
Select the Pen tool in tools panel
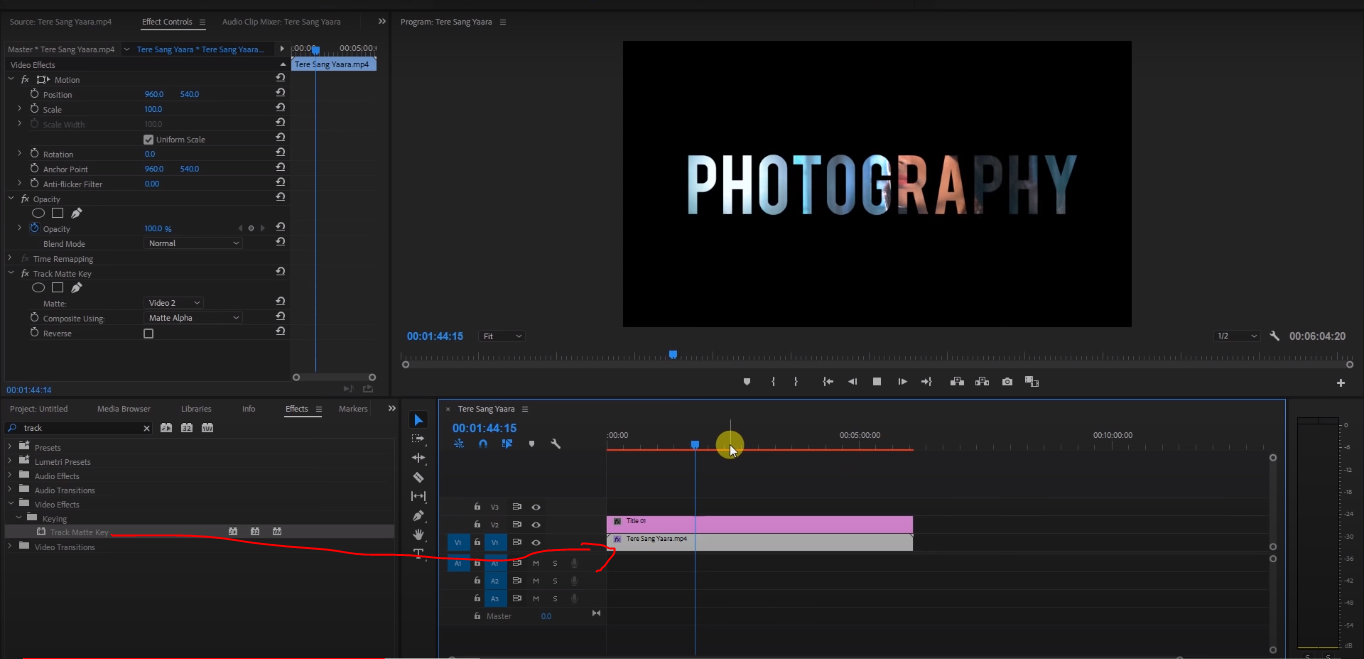pyautogui.click(x=418, y=515)
